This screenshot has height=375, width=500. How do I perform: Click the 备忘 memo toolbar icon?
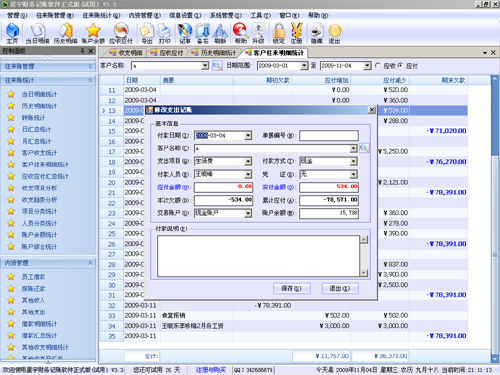click(x=203, y=33)
